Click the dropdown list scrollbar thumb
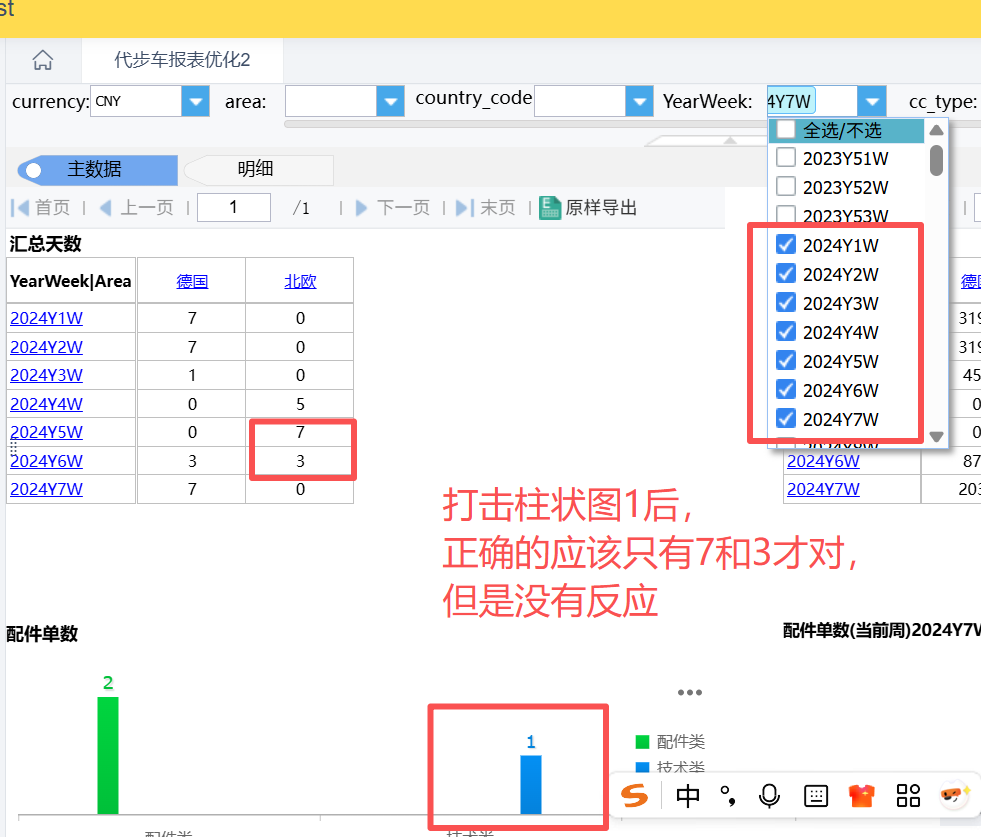 click(x=936, y=160)
